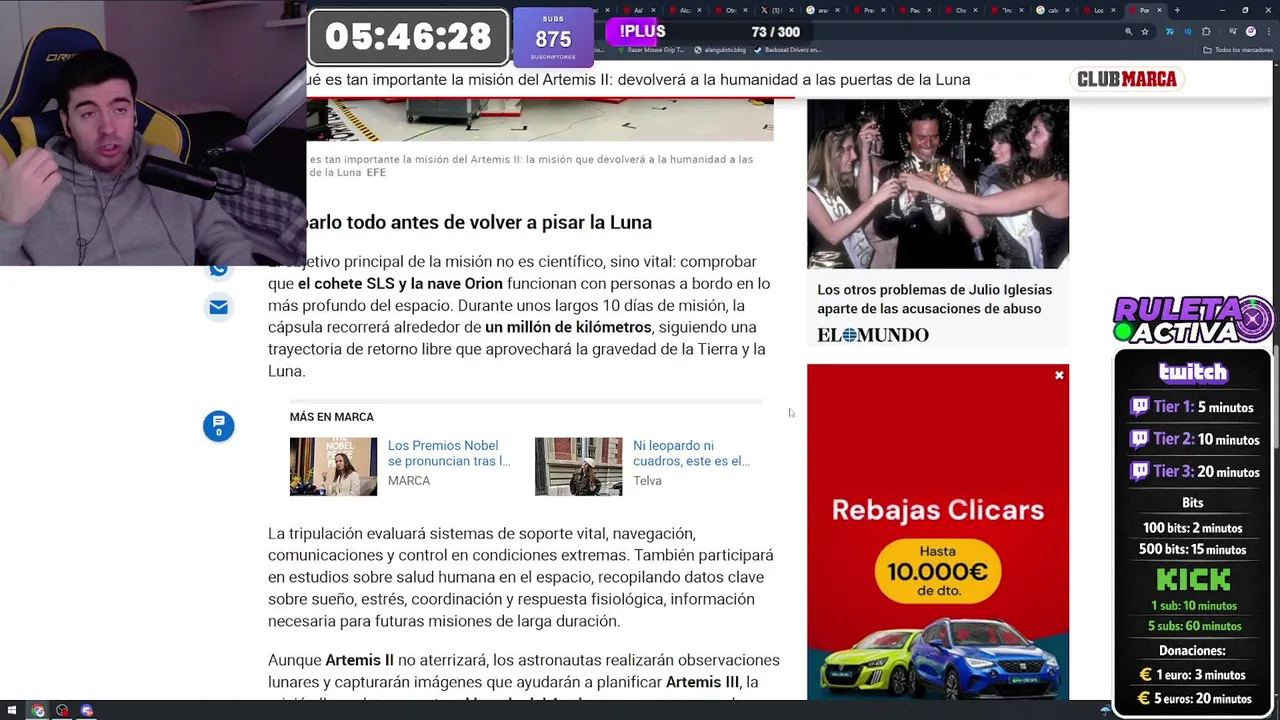Viewport: 1280px width, 720px height.
Task: Open Discord from the taskbar
Action: click(x=87, y=711)
